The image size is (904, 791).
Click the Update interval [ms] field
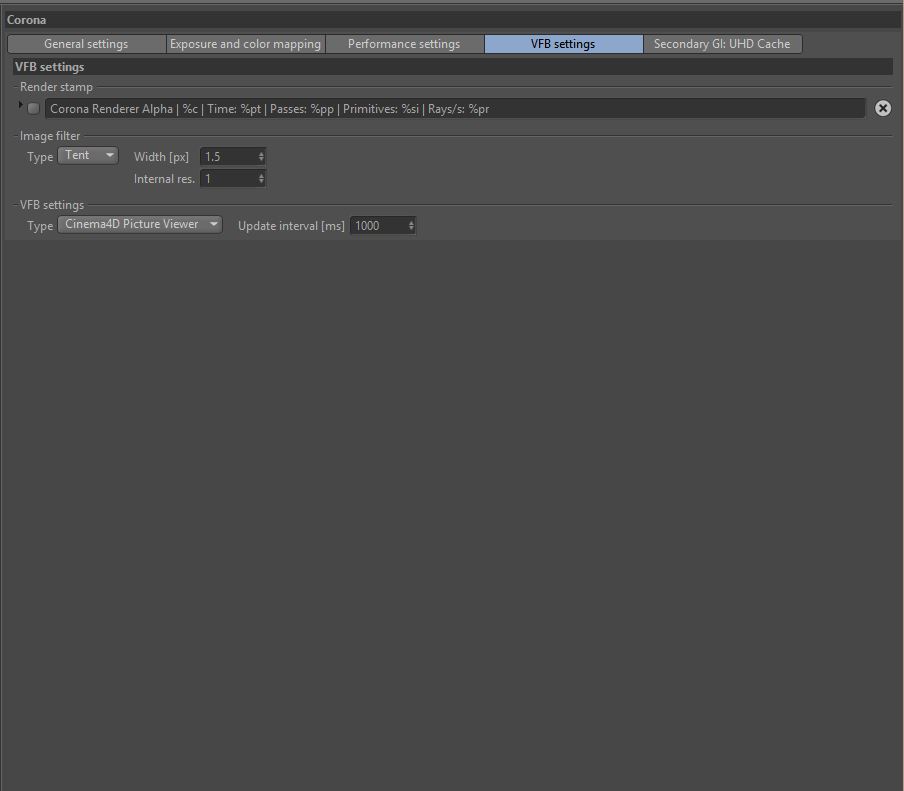tap(379, 225)
